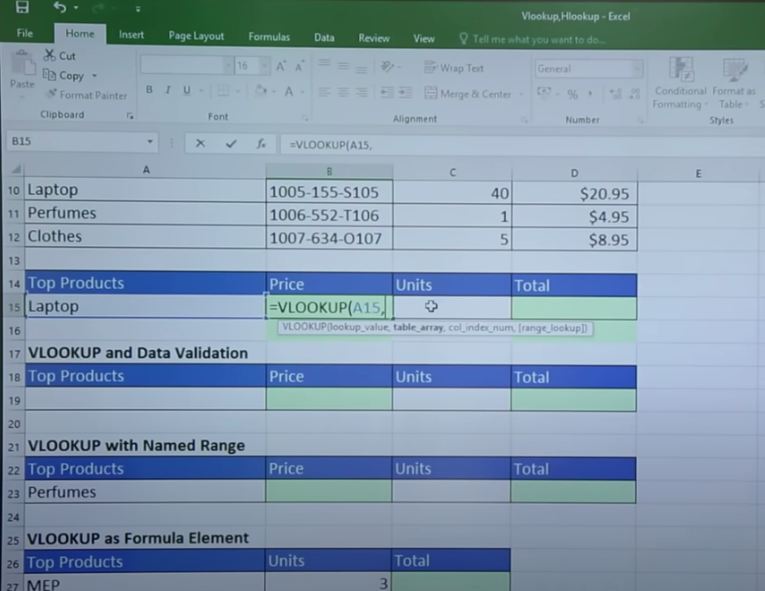Click the $4.95 cell
Image resolution: width=765 pixels, height=591 pixels.
574,216
